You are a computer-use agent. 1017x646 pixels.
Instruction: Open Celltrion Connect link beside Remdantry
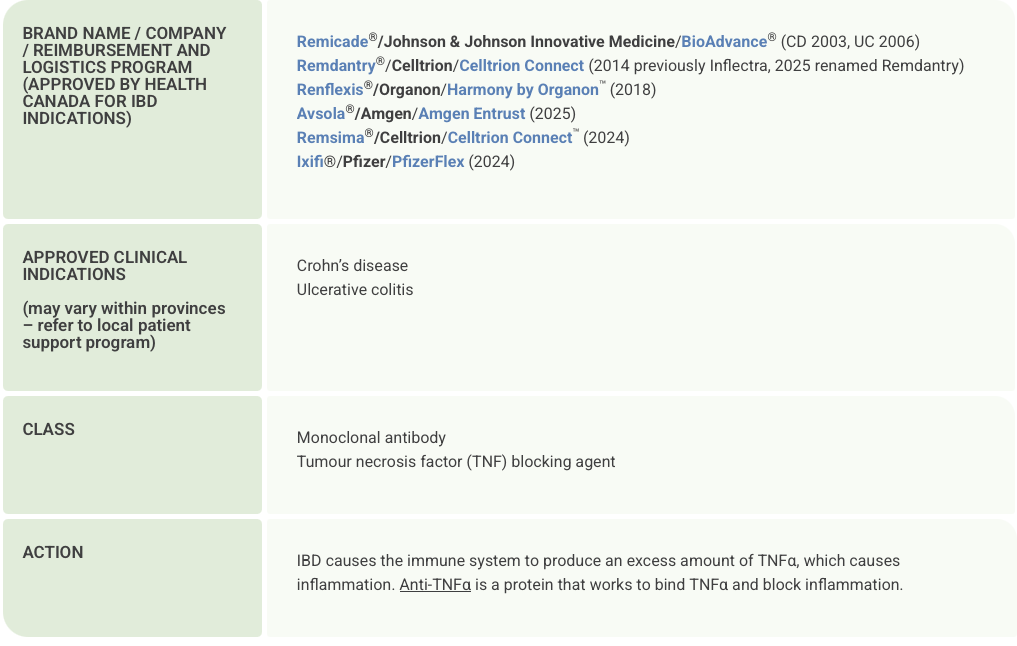tap(521, 66)
